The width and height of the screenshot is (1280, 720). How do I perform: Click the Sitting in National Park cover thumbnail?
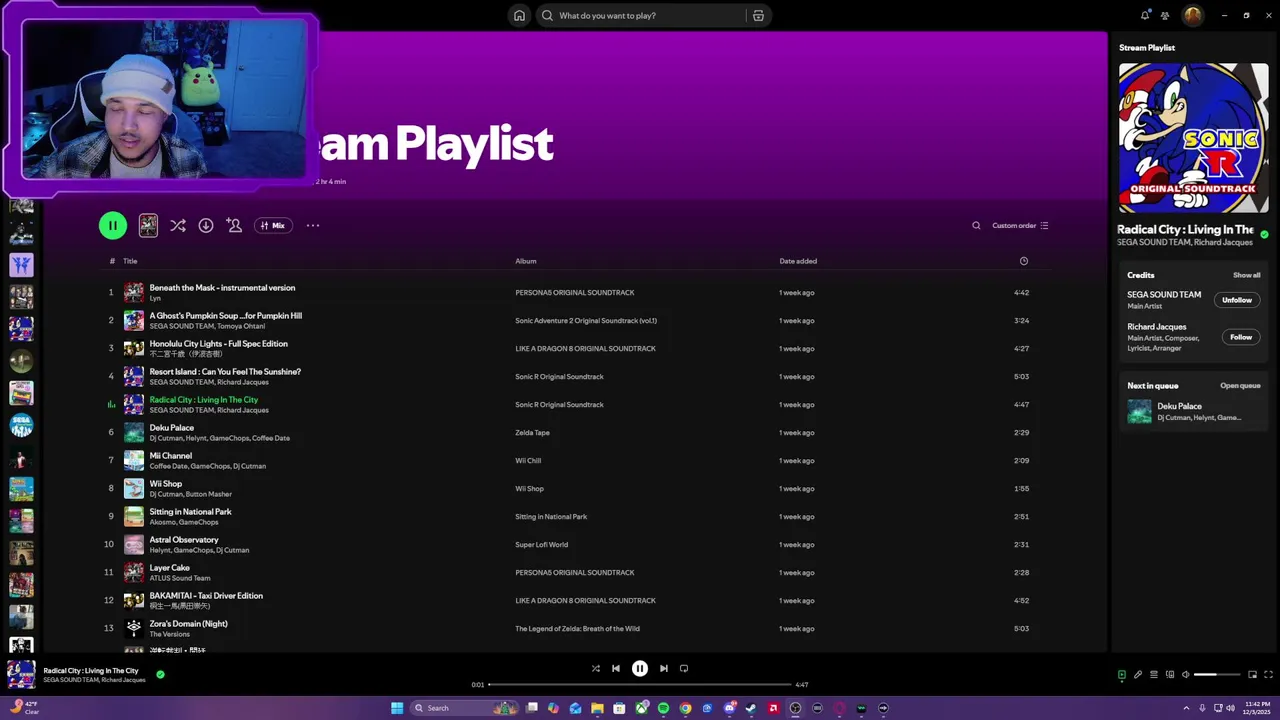tap(134, 517)
